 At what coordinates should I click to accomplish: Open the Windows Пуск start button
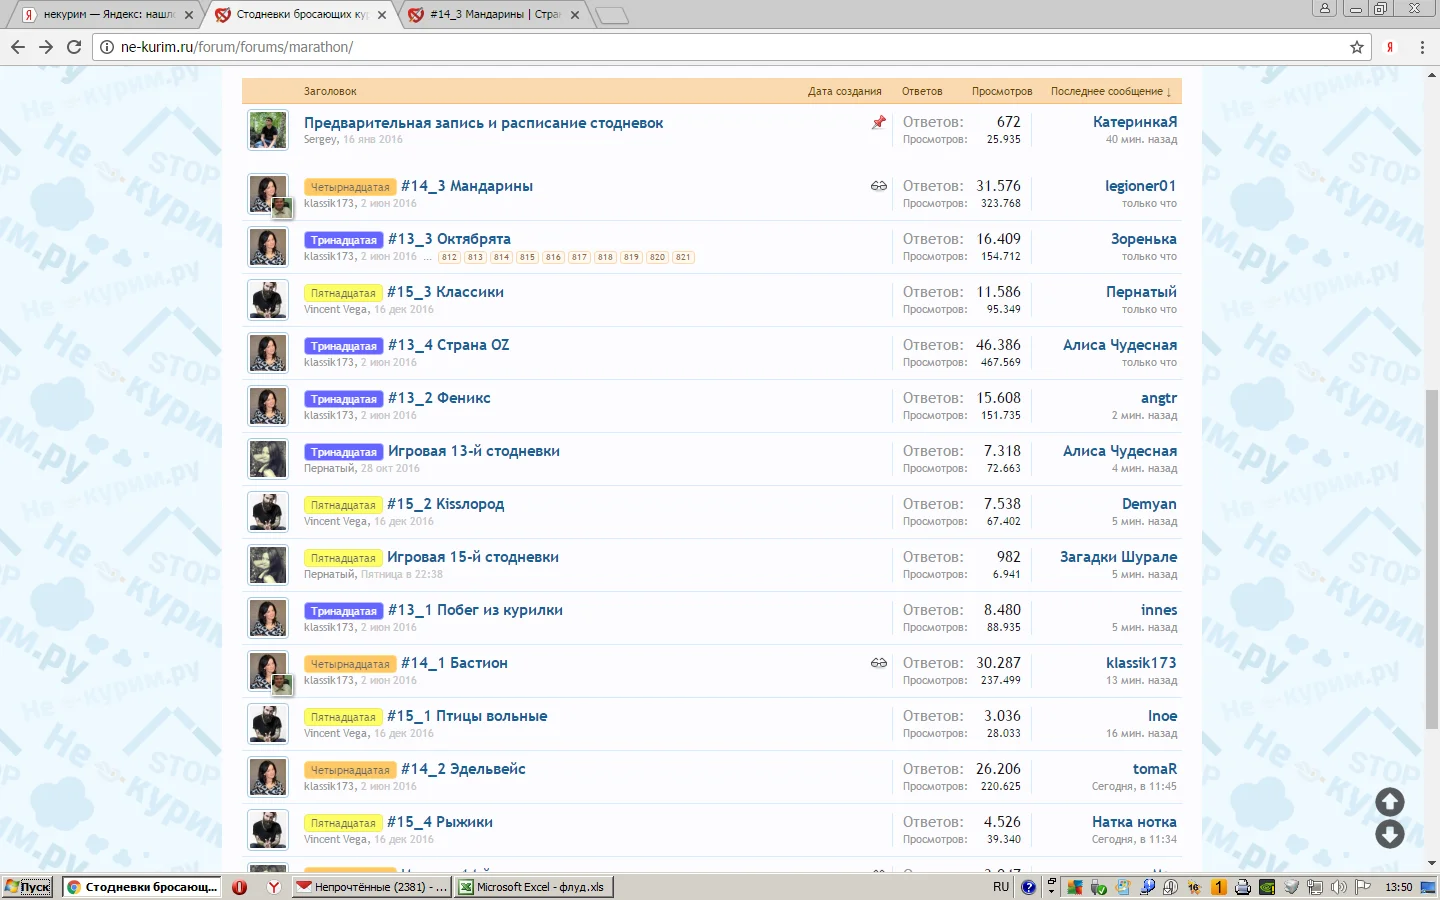pyautogui.click(x=28, y=887)
